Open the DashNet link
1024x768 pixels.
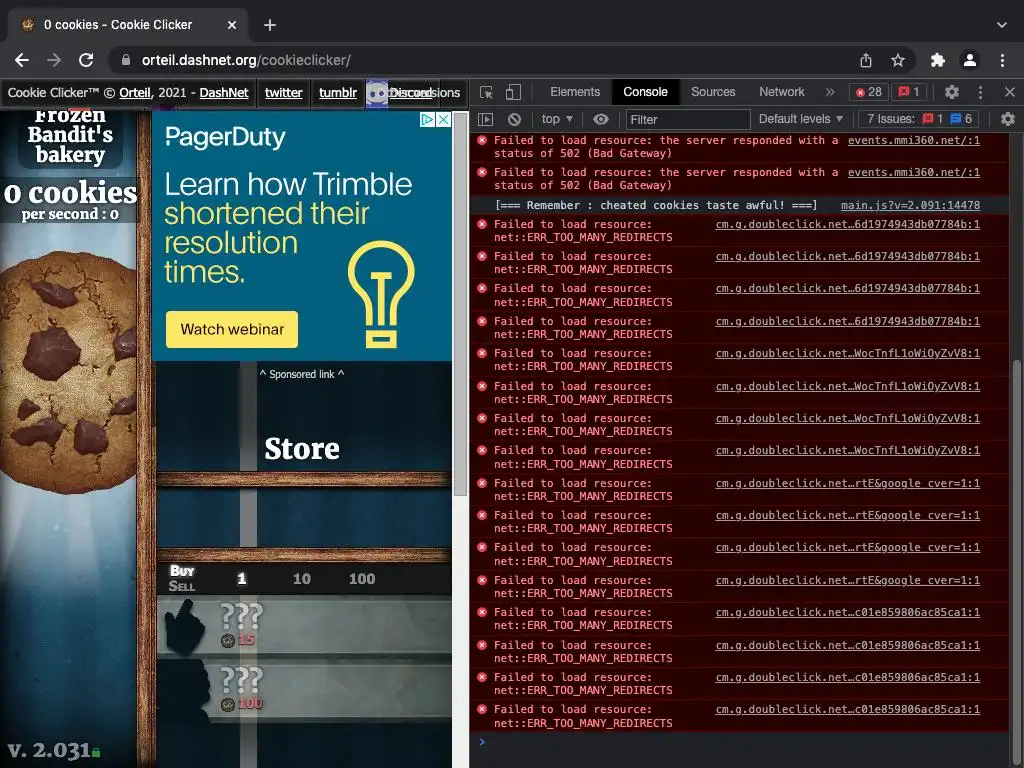(224, 93)
